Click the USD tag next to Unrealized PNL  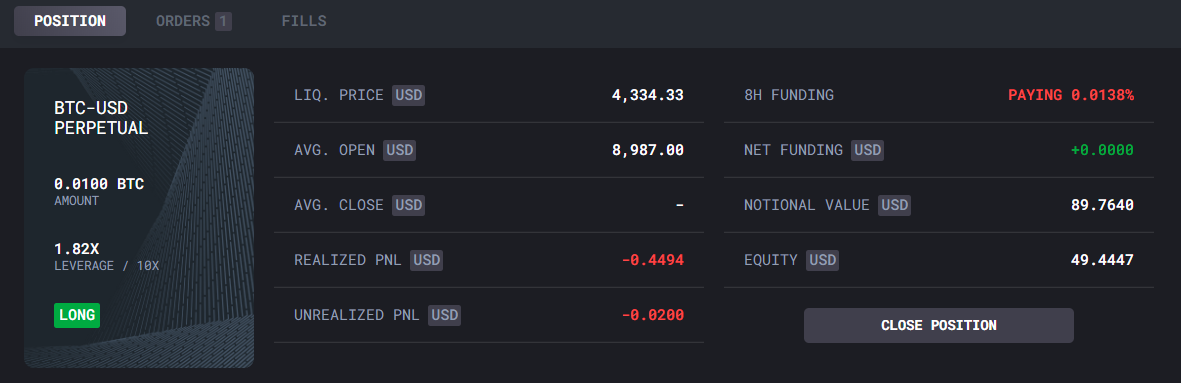pyautogui.click(x=444, y=315)
